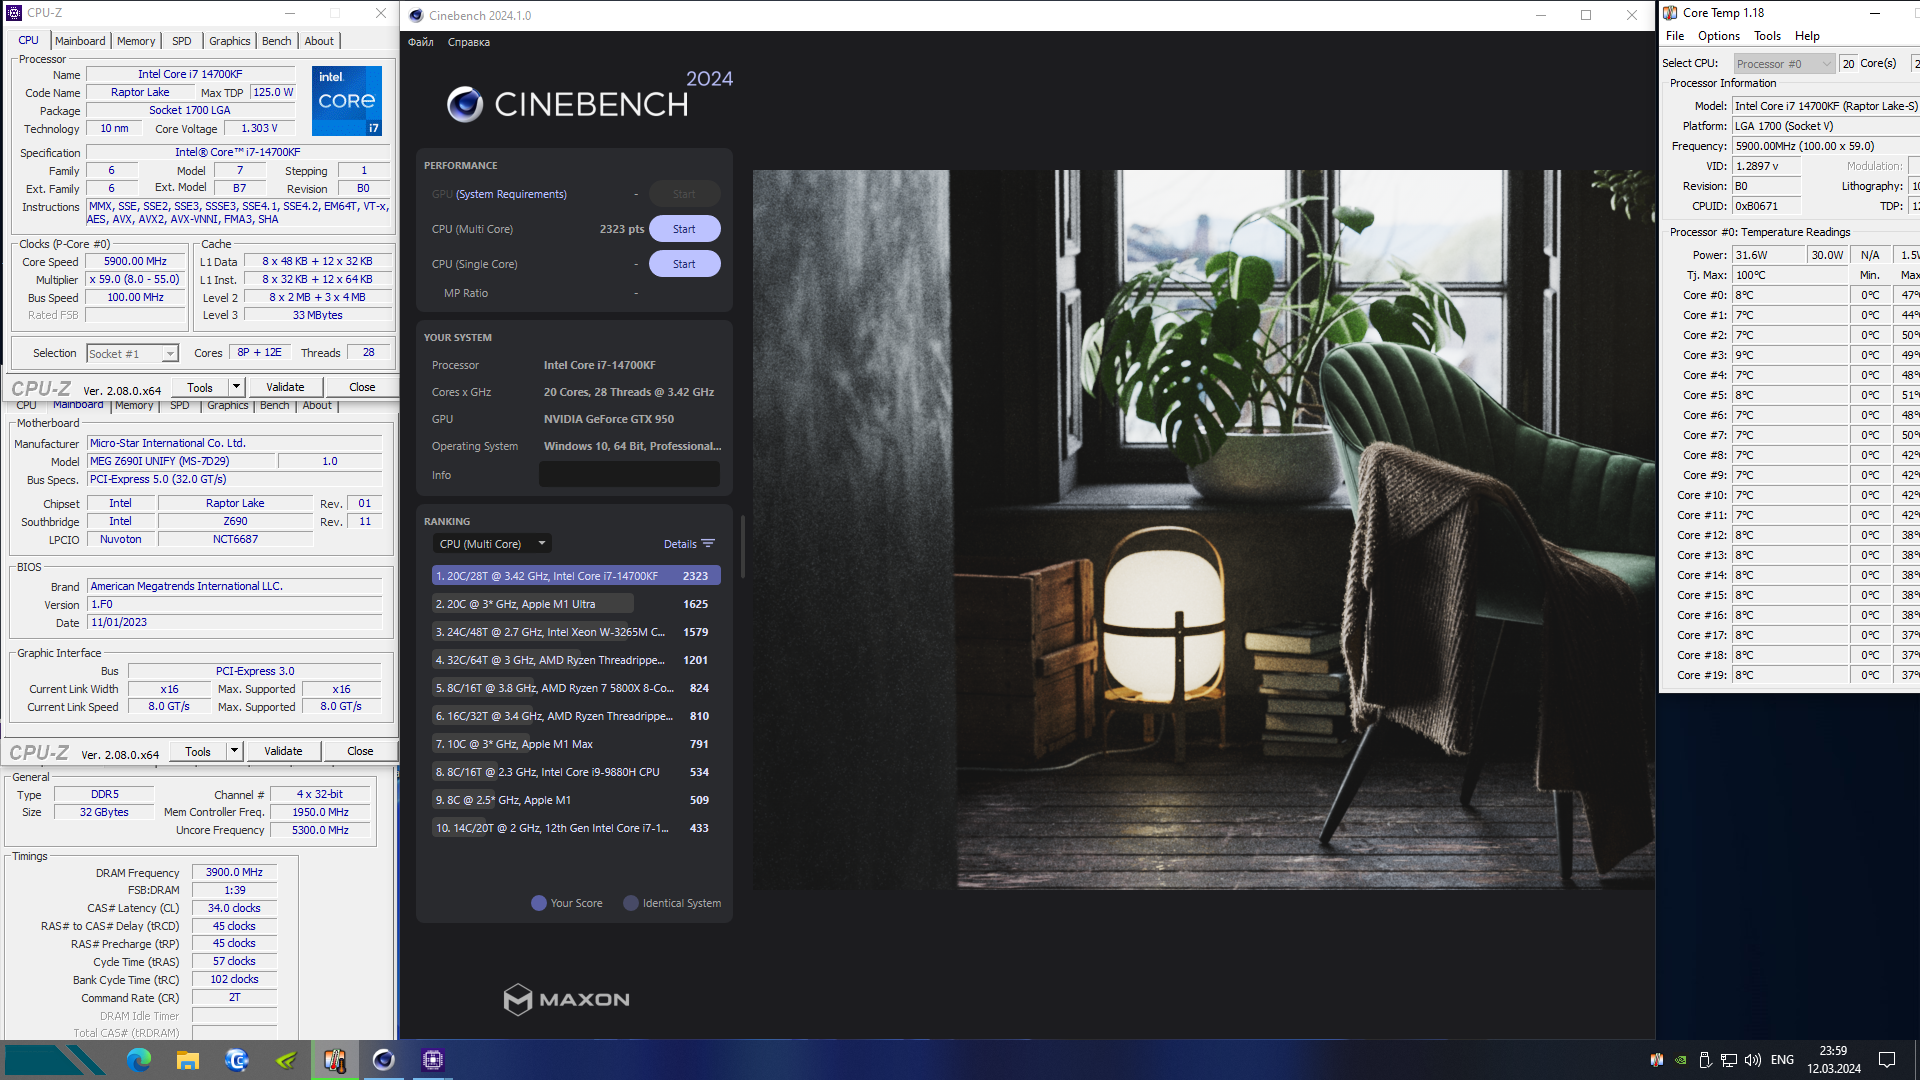Open the About tab in top CPU-Z
Screen dimensions: 1920x1080
coord(319,41)
